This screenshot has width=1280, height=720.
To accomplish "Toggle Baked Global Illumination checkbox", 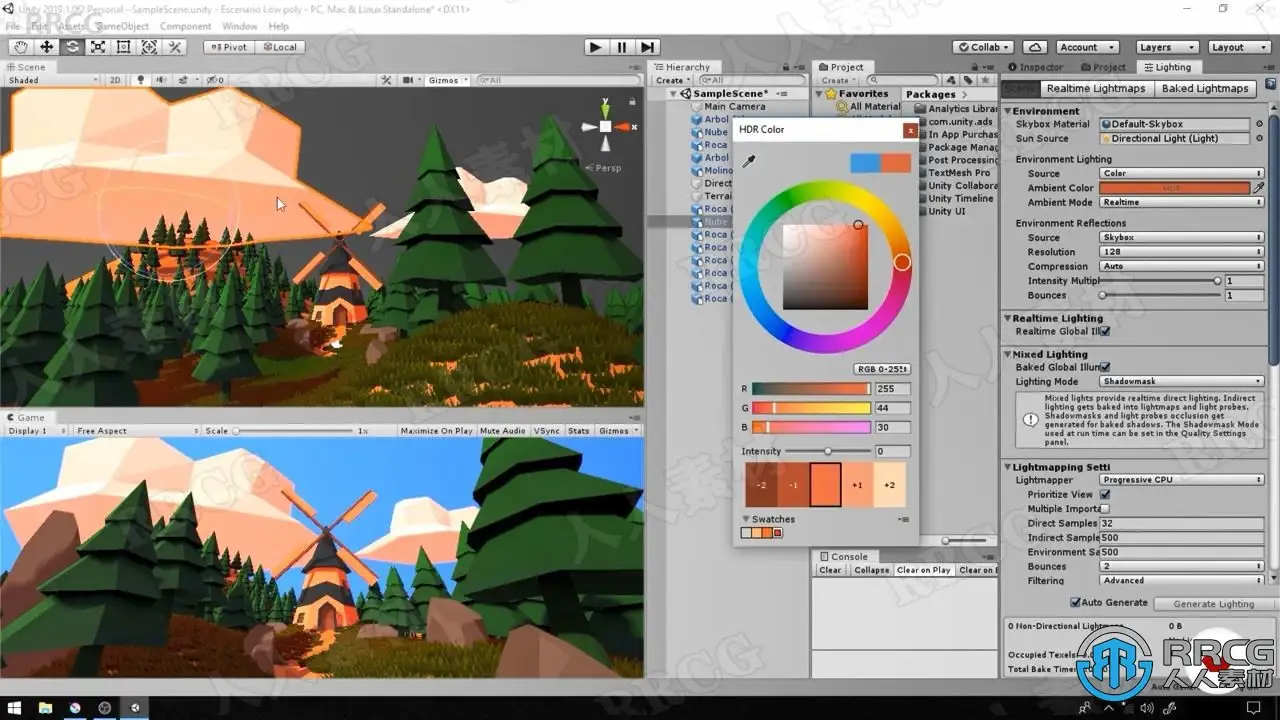I will coord(1105,367).
